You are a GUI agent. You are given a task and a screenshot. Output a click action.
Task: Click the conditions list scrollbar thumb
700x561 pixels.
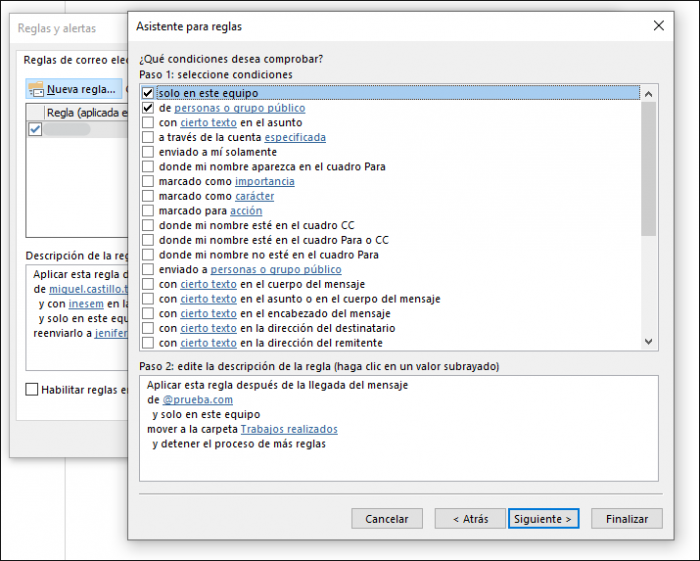[x=649, y=169]
